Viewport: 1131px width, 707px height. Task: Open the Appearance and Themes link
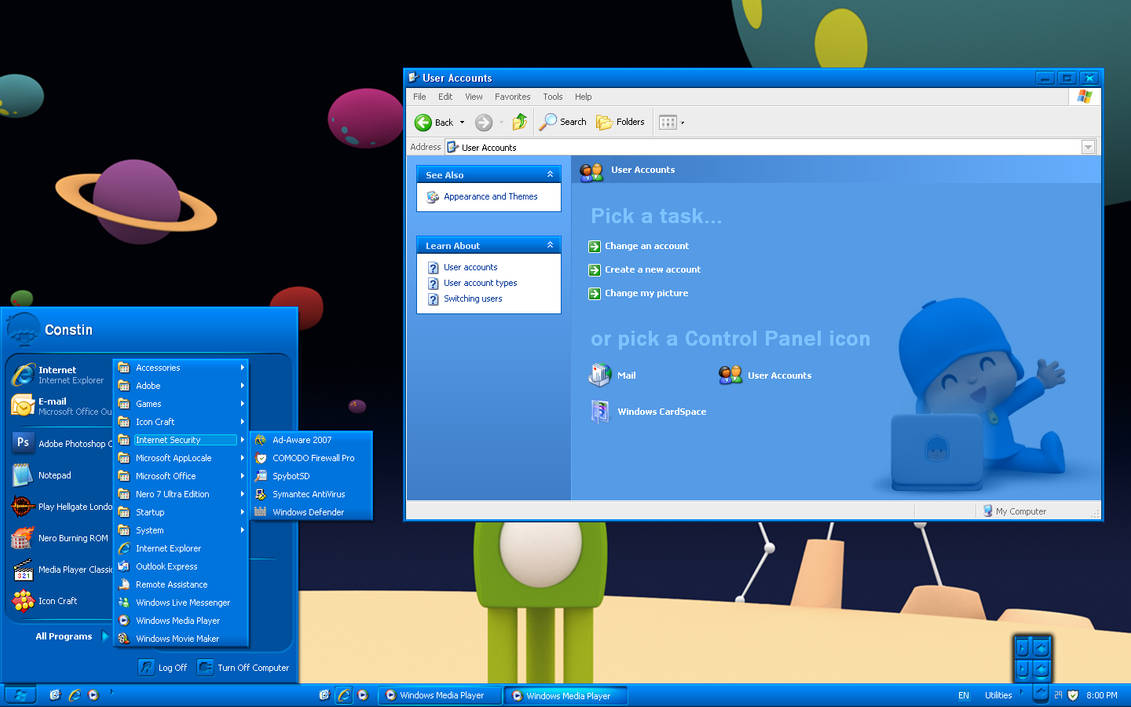(x=490, y=196)
